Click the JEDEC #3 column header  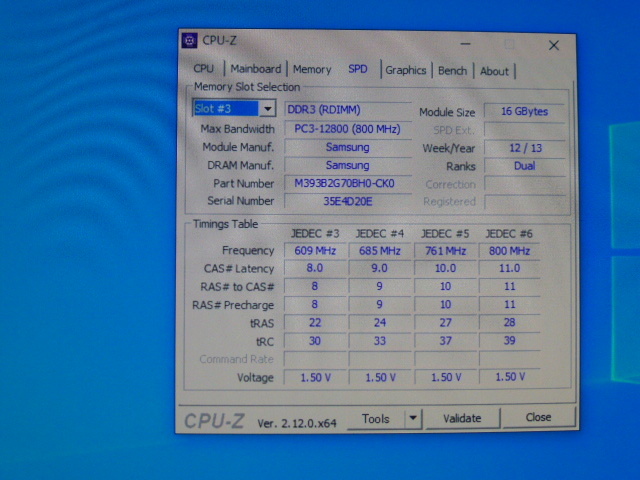tap(315, 233)
